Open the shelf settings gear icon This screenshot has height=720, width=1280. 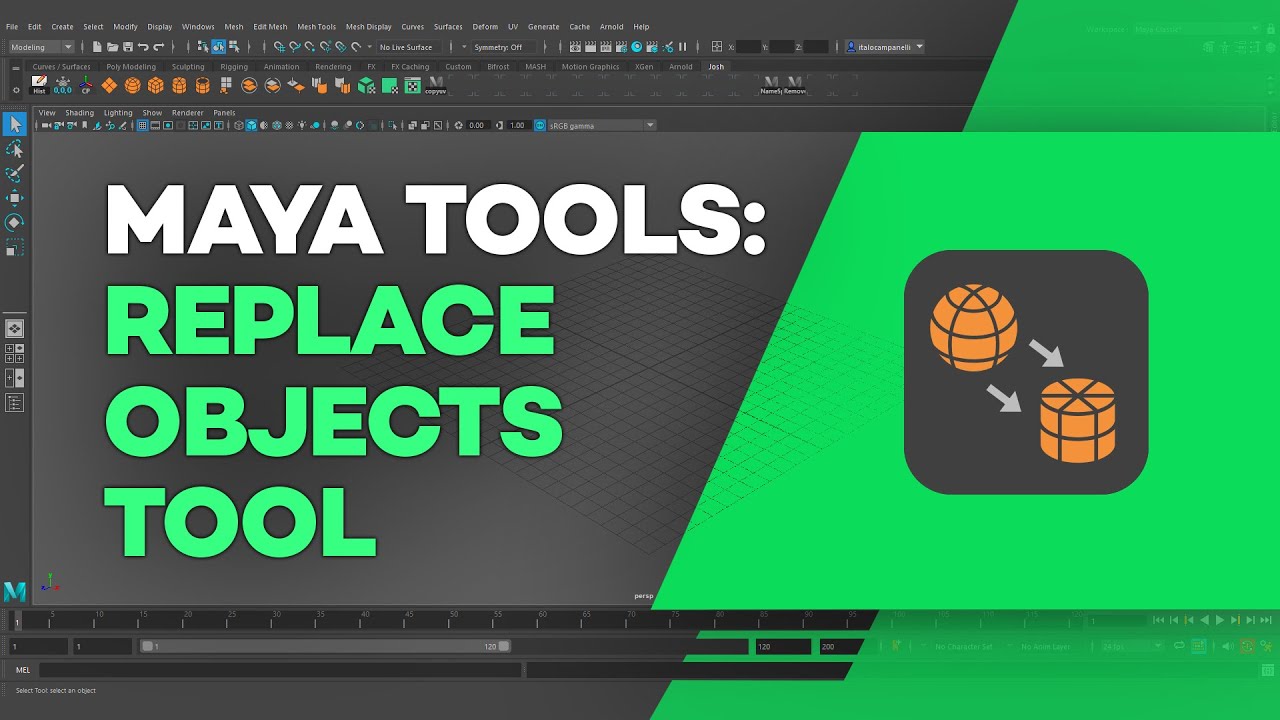click(x=15, y=90)
